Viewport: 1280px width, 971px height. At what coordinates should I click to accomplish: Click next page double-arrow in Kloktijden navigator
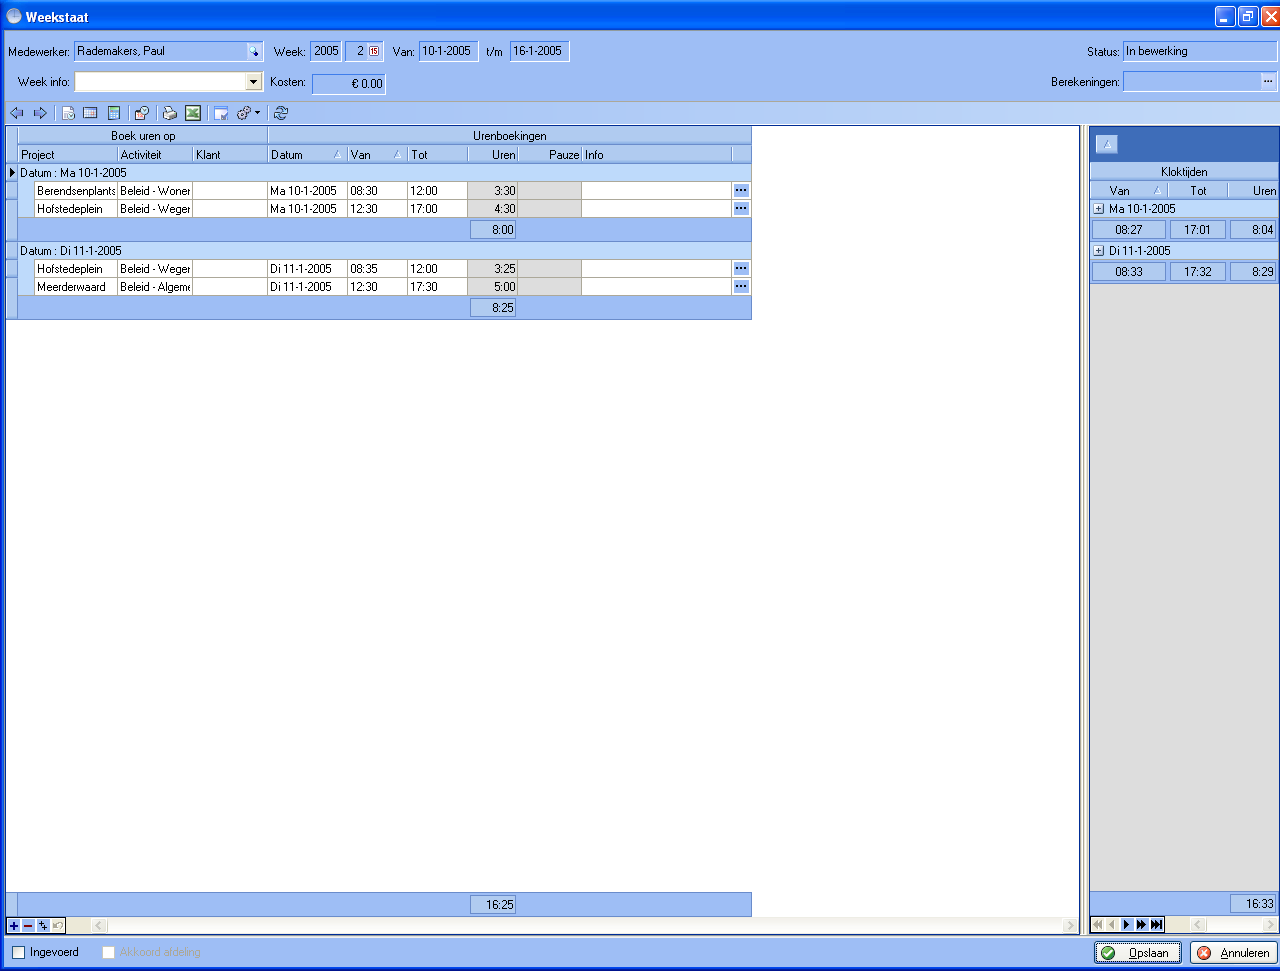click(x=1141, y=925)
